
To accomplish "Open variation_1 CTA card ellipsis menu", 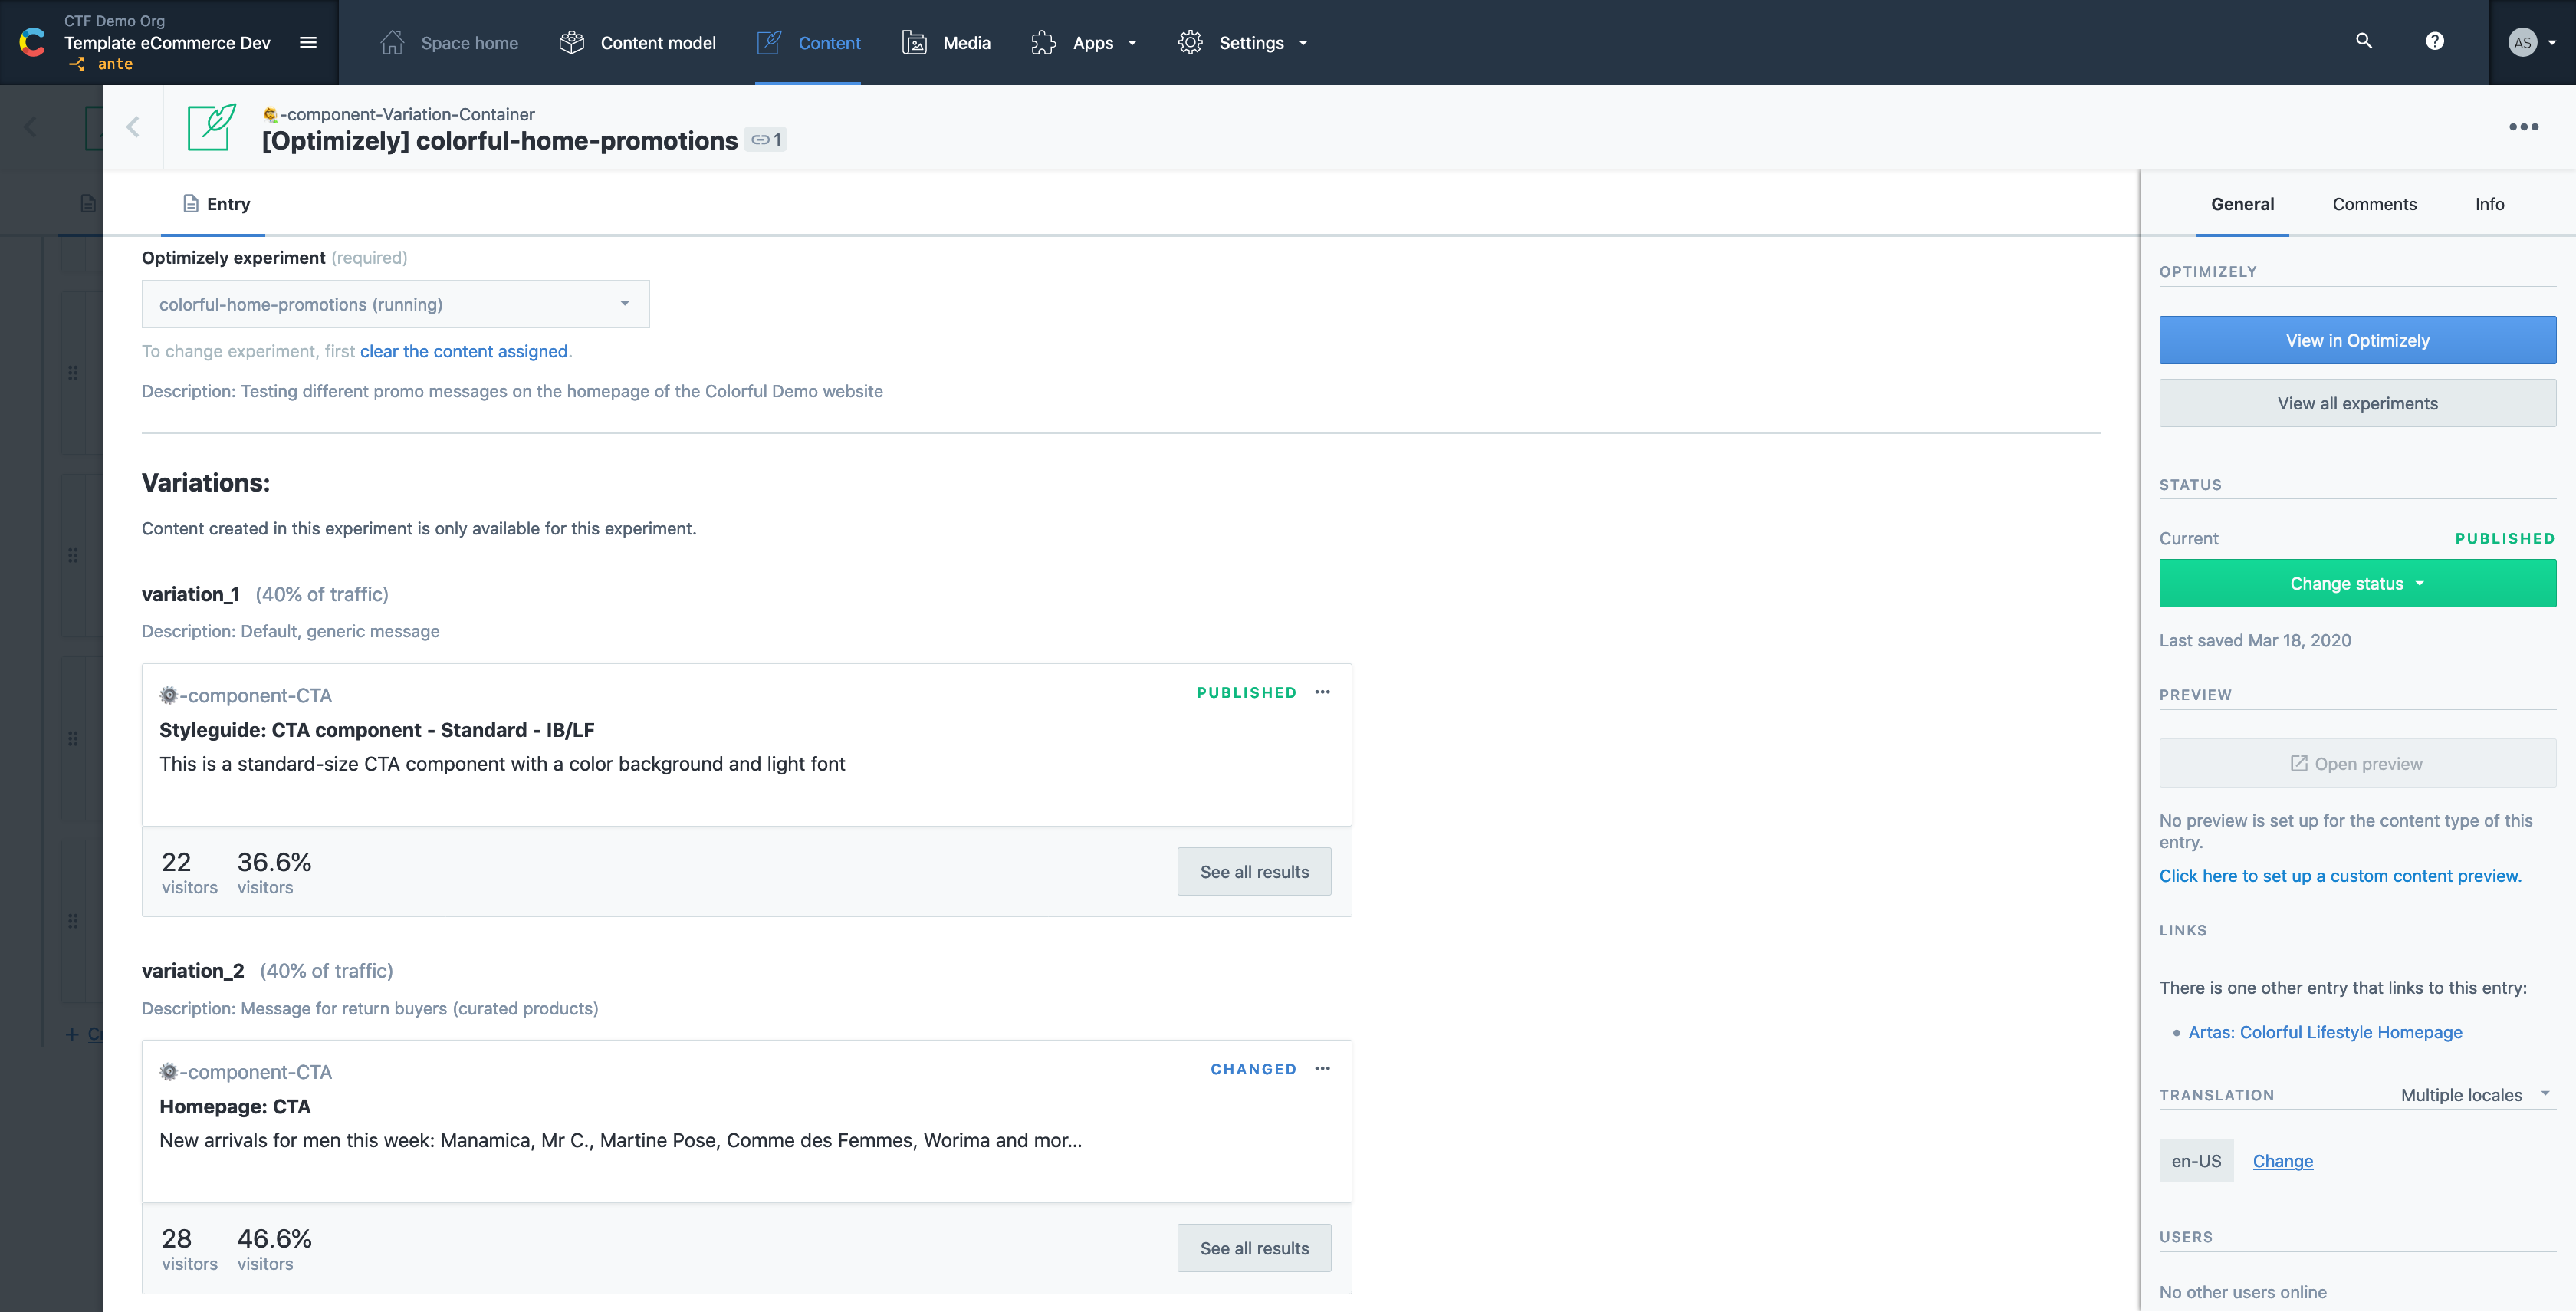I will [x=1322, y=692].
